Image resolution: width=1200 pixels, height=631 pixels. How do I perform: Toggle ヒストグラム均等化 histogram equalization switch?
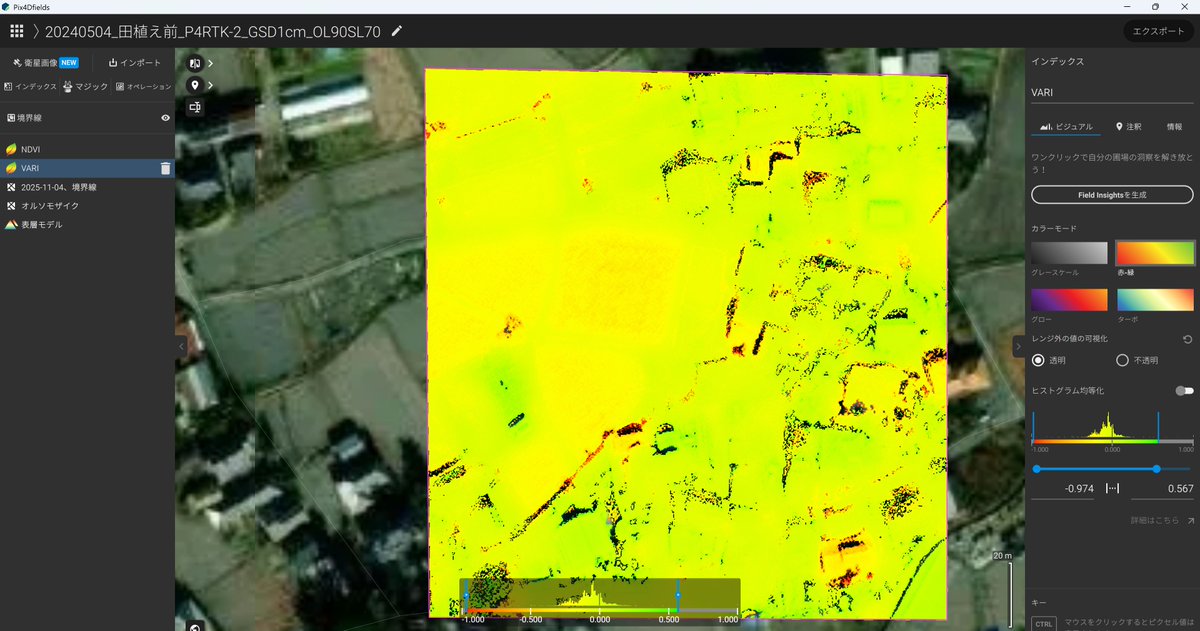tap(1185, 391)
